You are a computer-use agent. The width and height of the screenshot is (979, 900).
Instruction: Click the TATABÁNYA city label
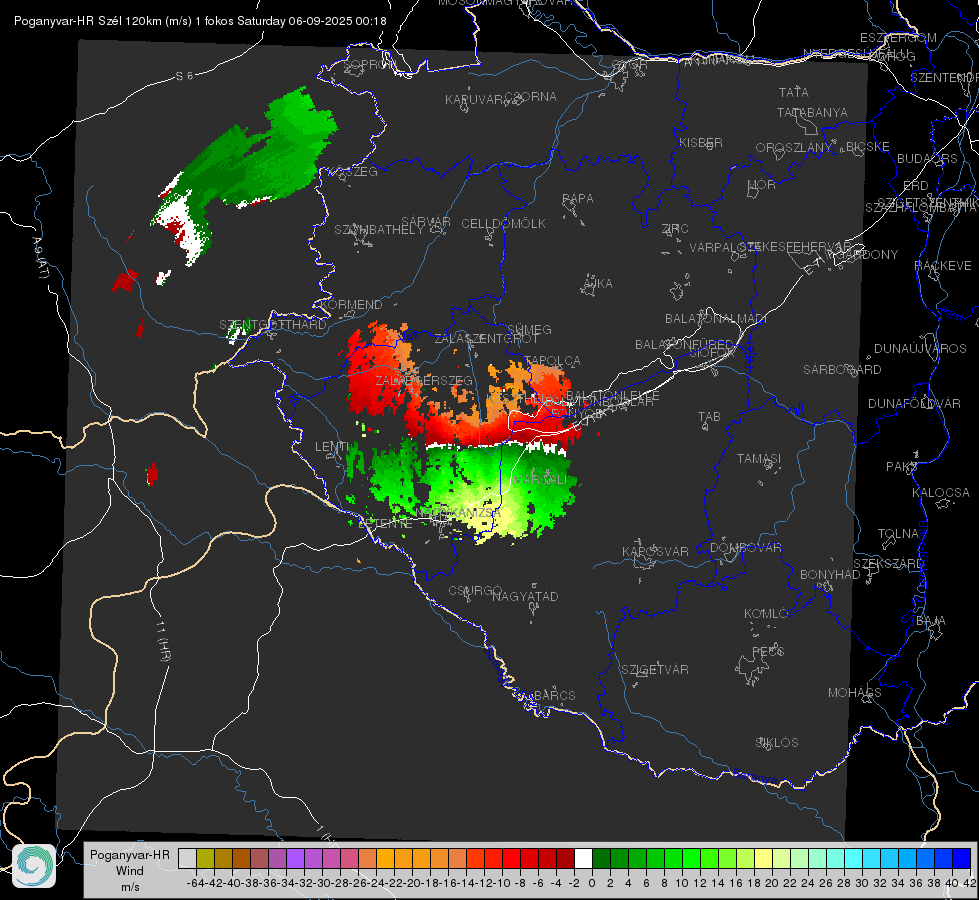pyautogui.click(x=812, y=112)
